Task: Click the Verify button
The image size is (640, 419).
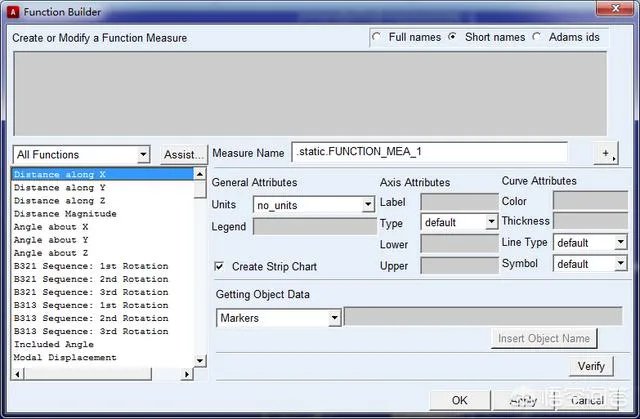Action: [590, 367]
